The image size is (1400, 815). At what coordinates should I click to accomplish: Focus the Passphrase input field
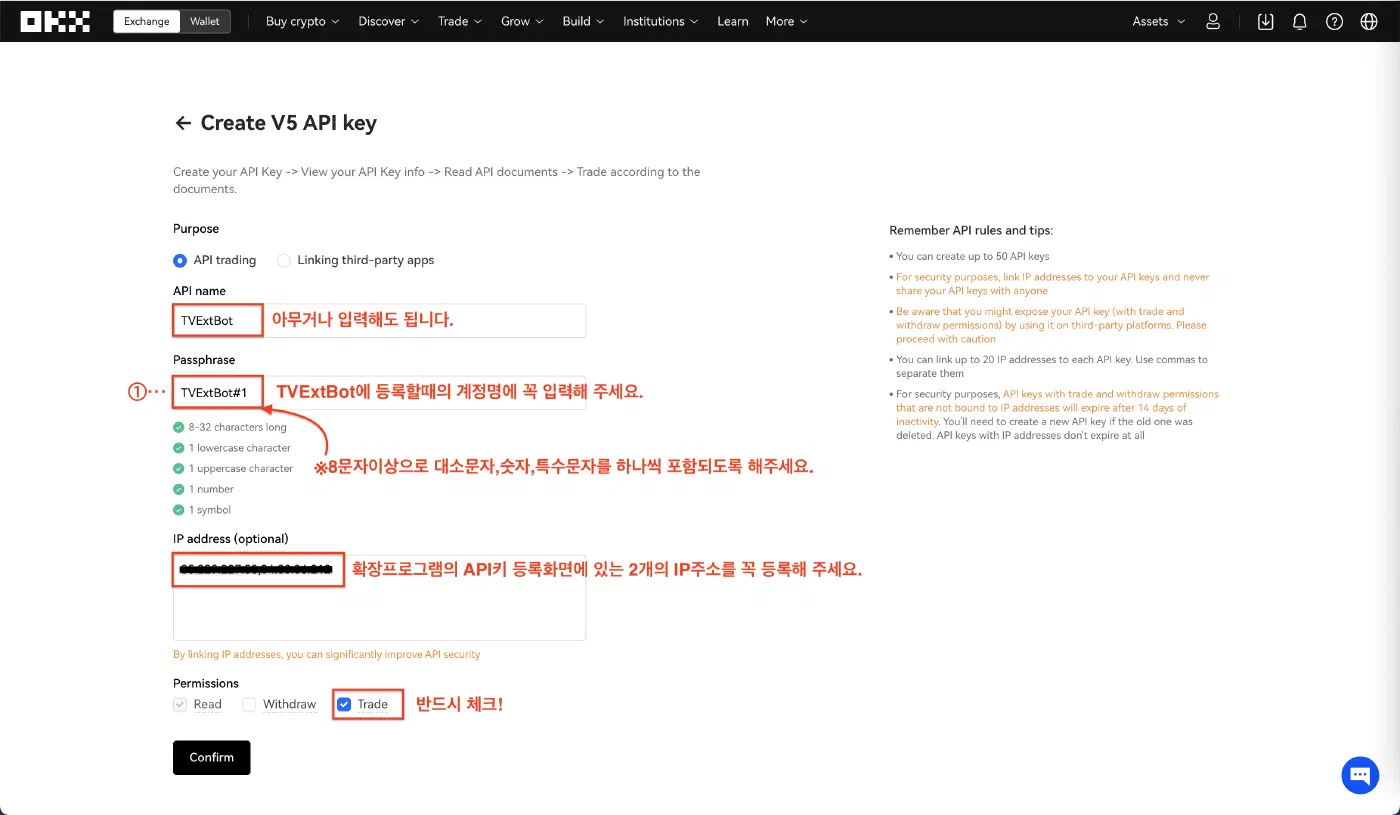[379, 392]
